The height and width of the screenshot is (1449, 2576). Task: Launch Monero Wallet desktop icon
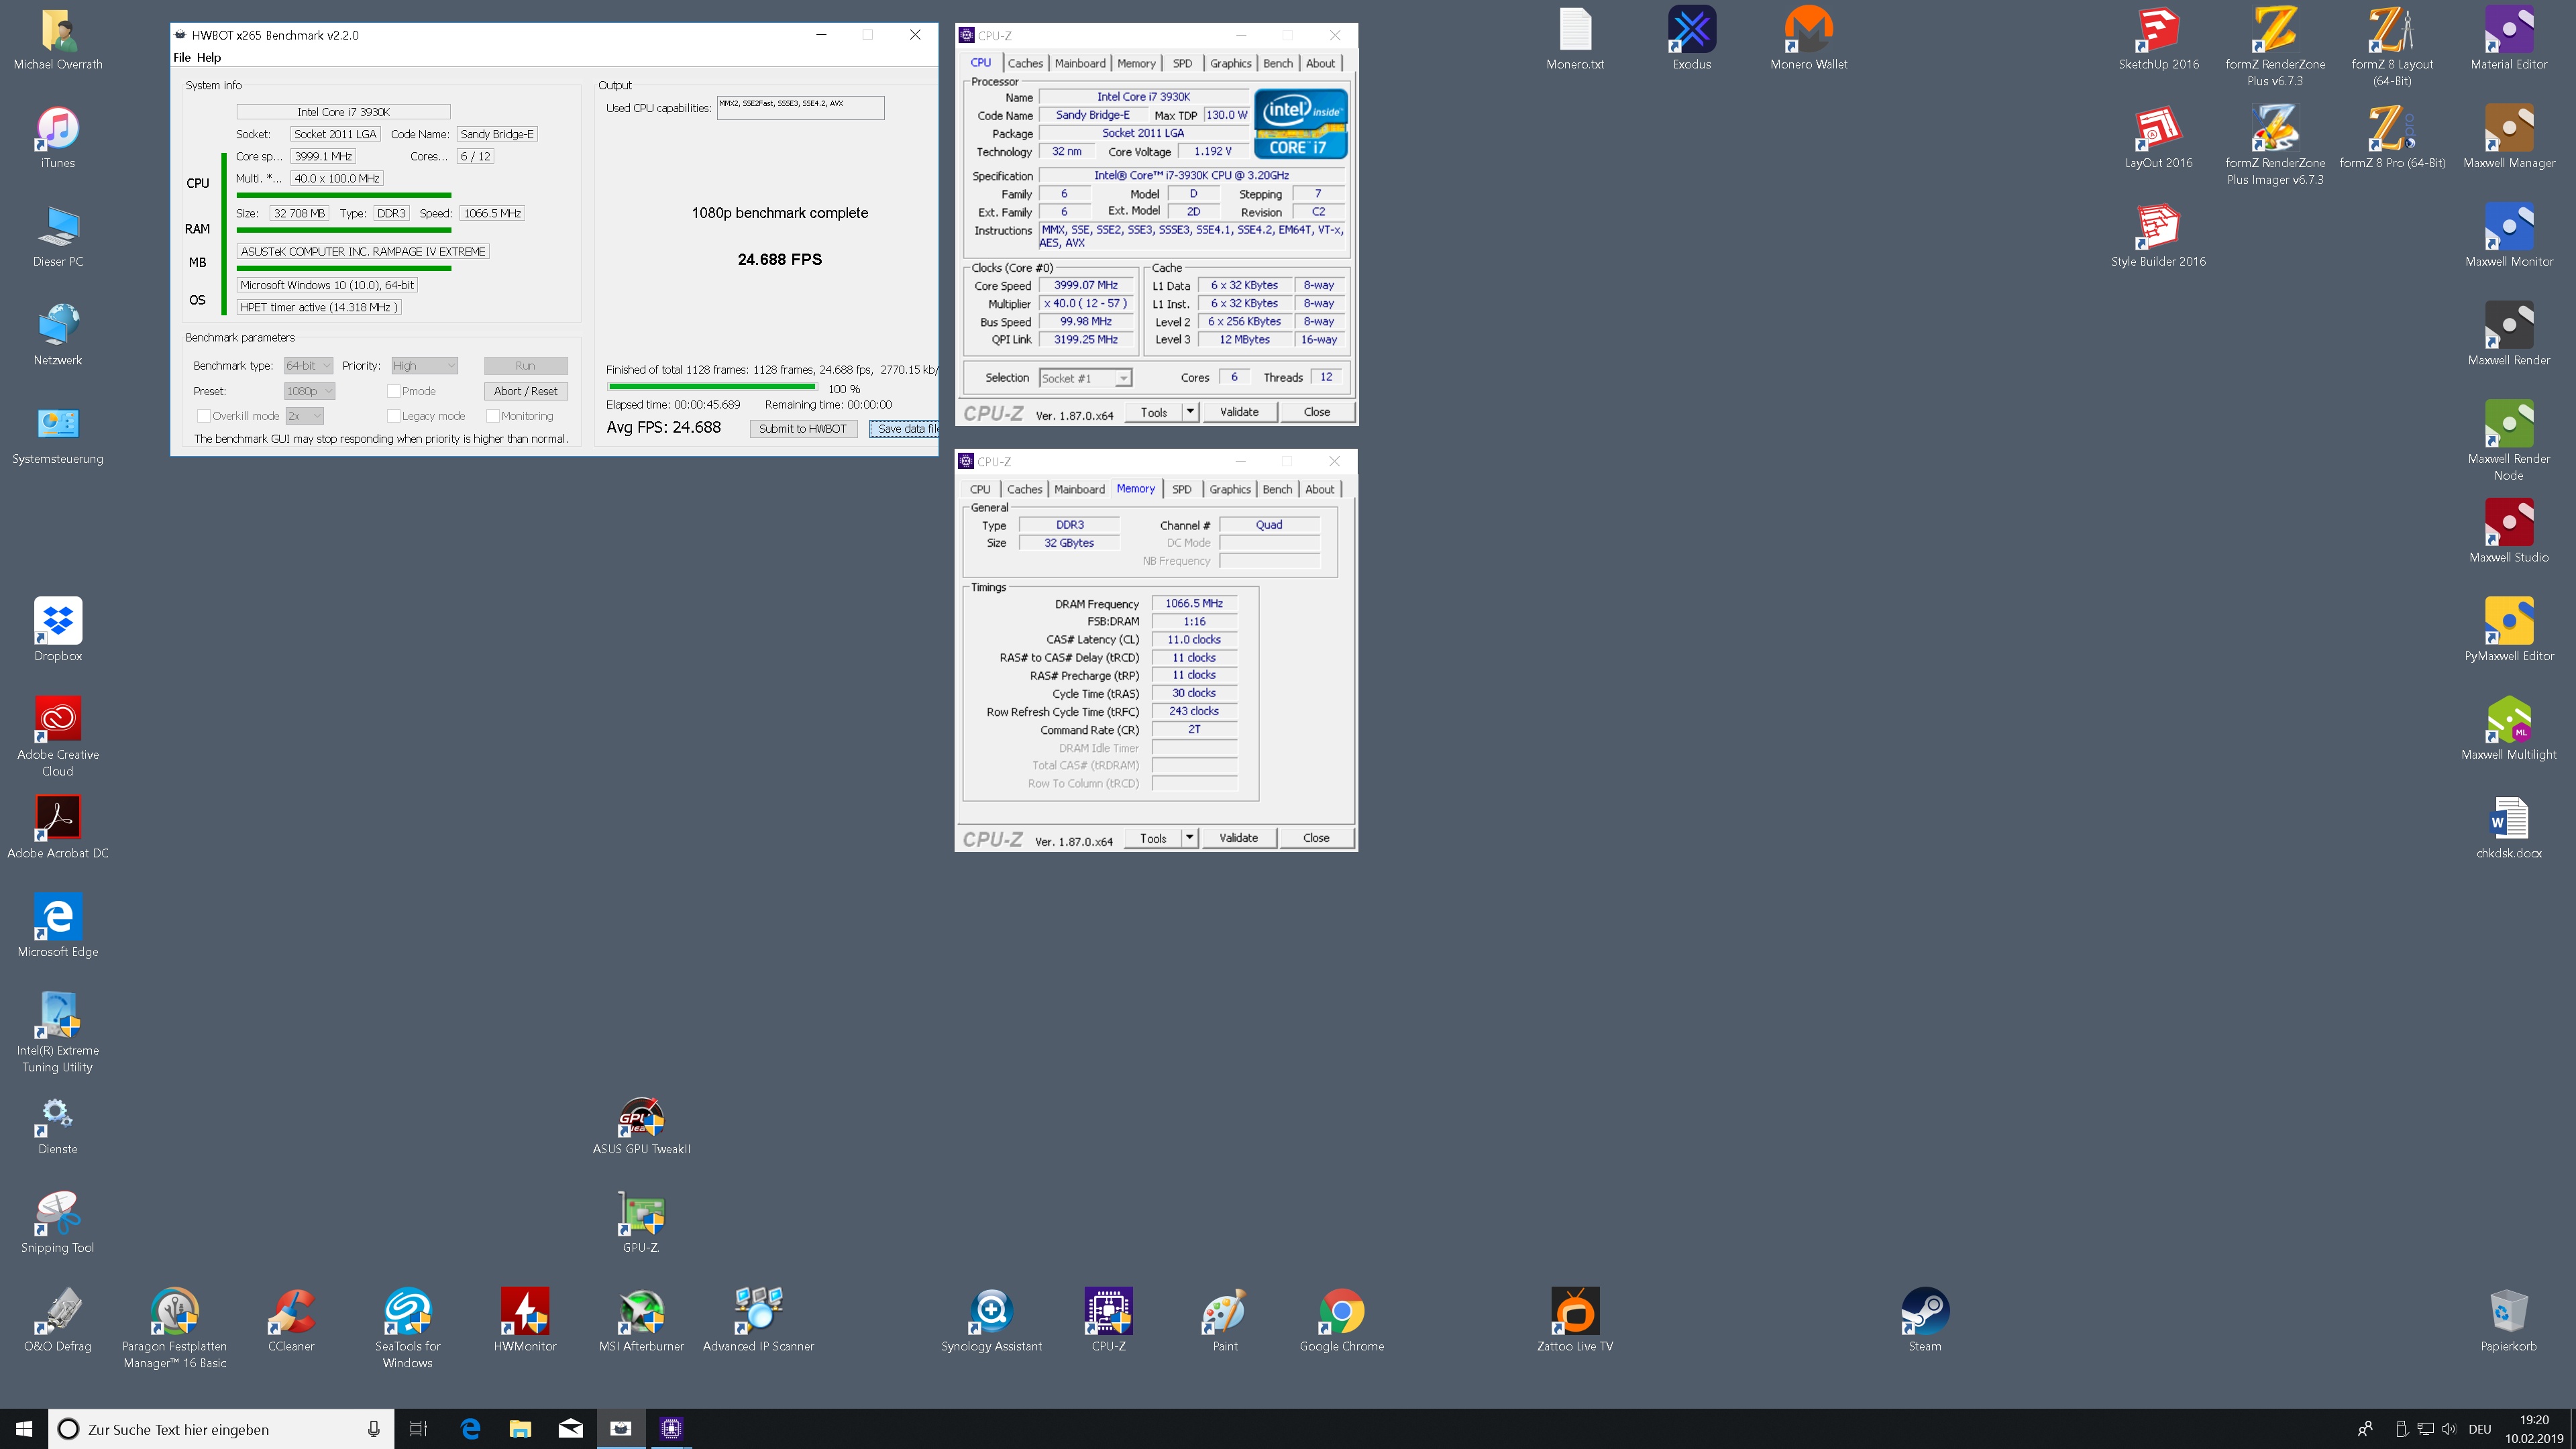coord(1809,38)
